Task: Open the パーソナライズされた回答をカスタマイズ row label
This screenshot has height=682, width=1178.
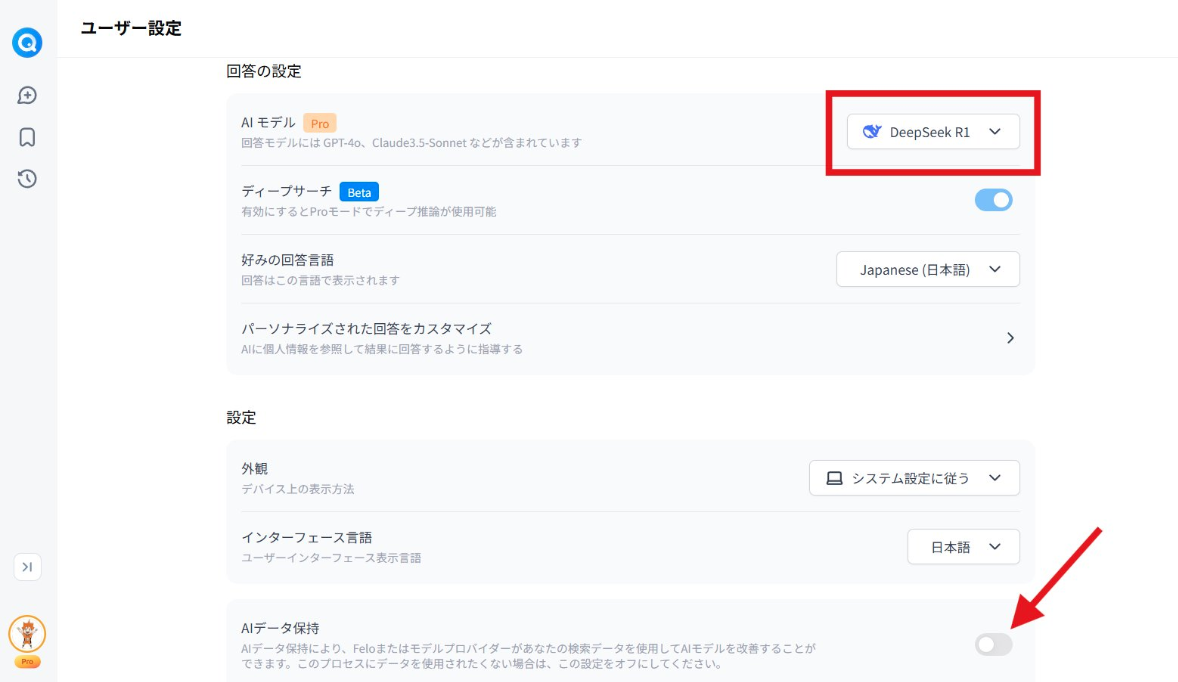Action: coord(366,329)
